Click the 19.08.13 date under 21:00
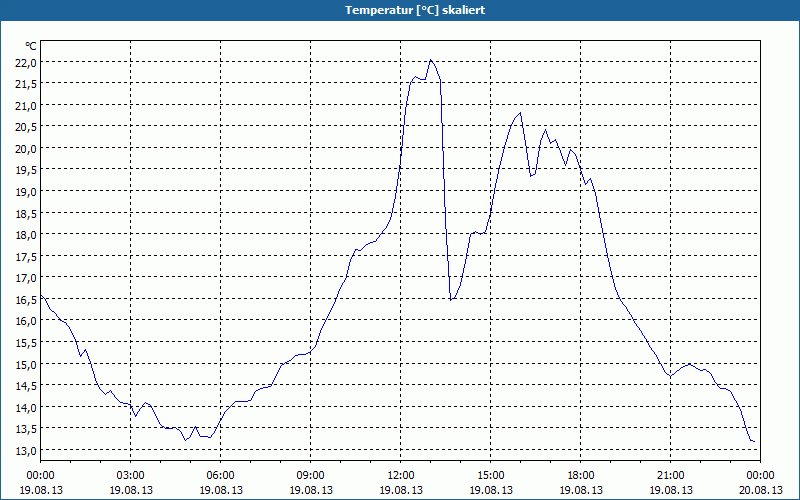Image resolution: width=800 pixels, height=500 pixels. pyautogui.click(x=670, y=490)
